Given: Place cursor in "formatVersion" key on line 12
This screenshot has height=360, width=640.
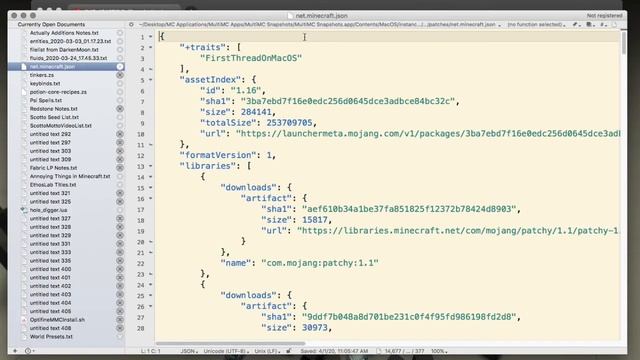Looking at the screenshot, I should [x=218, y=155].
